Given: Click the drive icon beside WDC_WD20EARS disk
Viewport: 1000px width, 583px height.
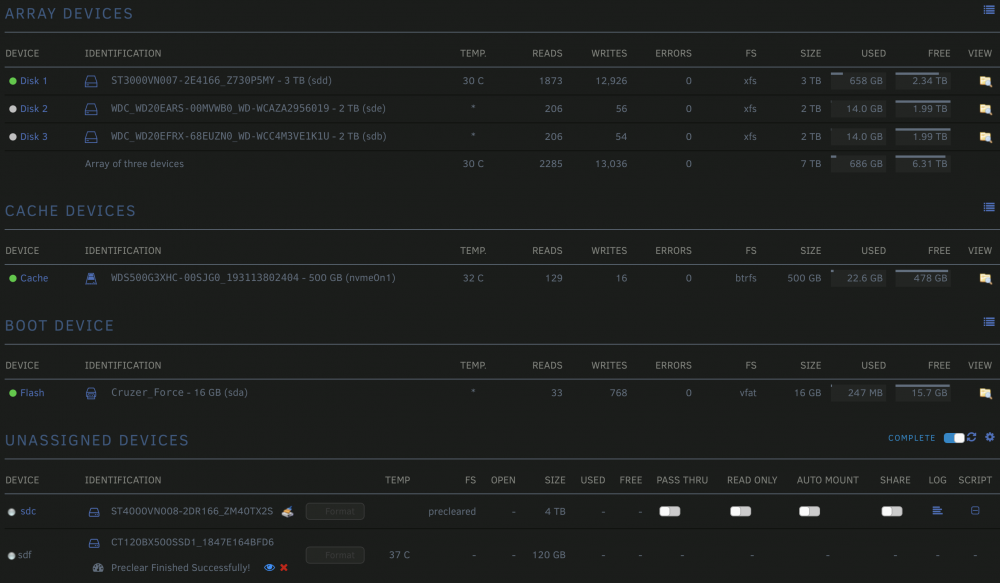Looking at the screenshot, I should tap(91, 109).
